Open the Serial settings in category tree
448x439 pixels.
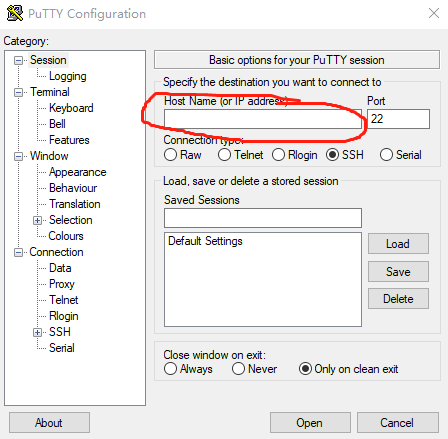coord(62,348)
